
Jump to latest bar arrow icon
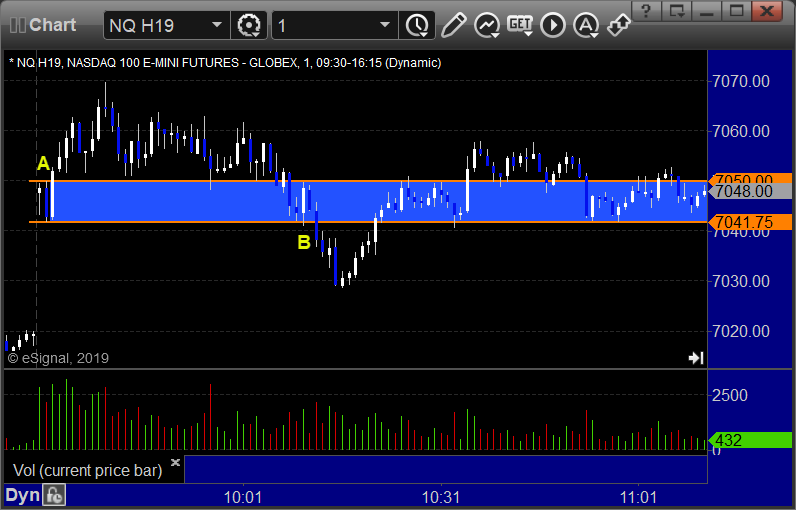[x=696, y=358]
